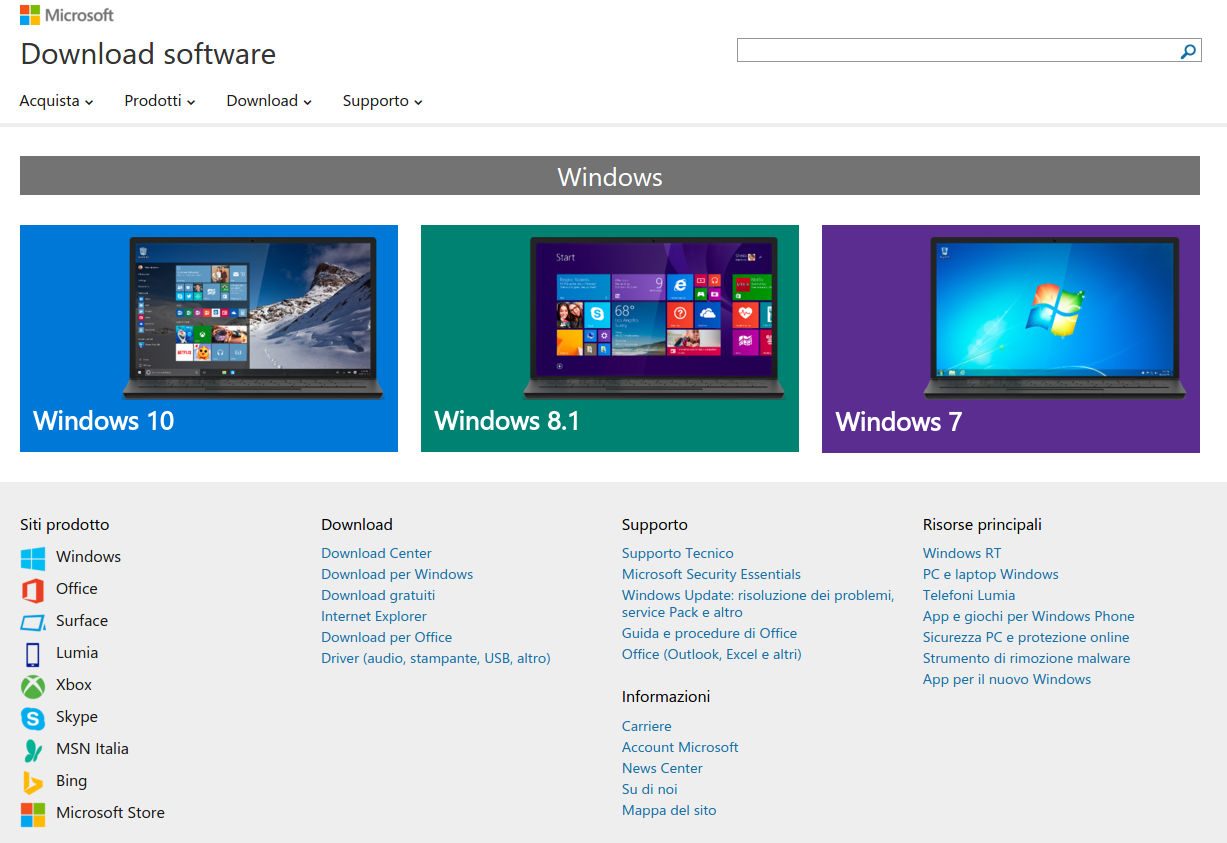Click the Microsoft logo at top
This screenshot has height=843, width=1227.
67,15
